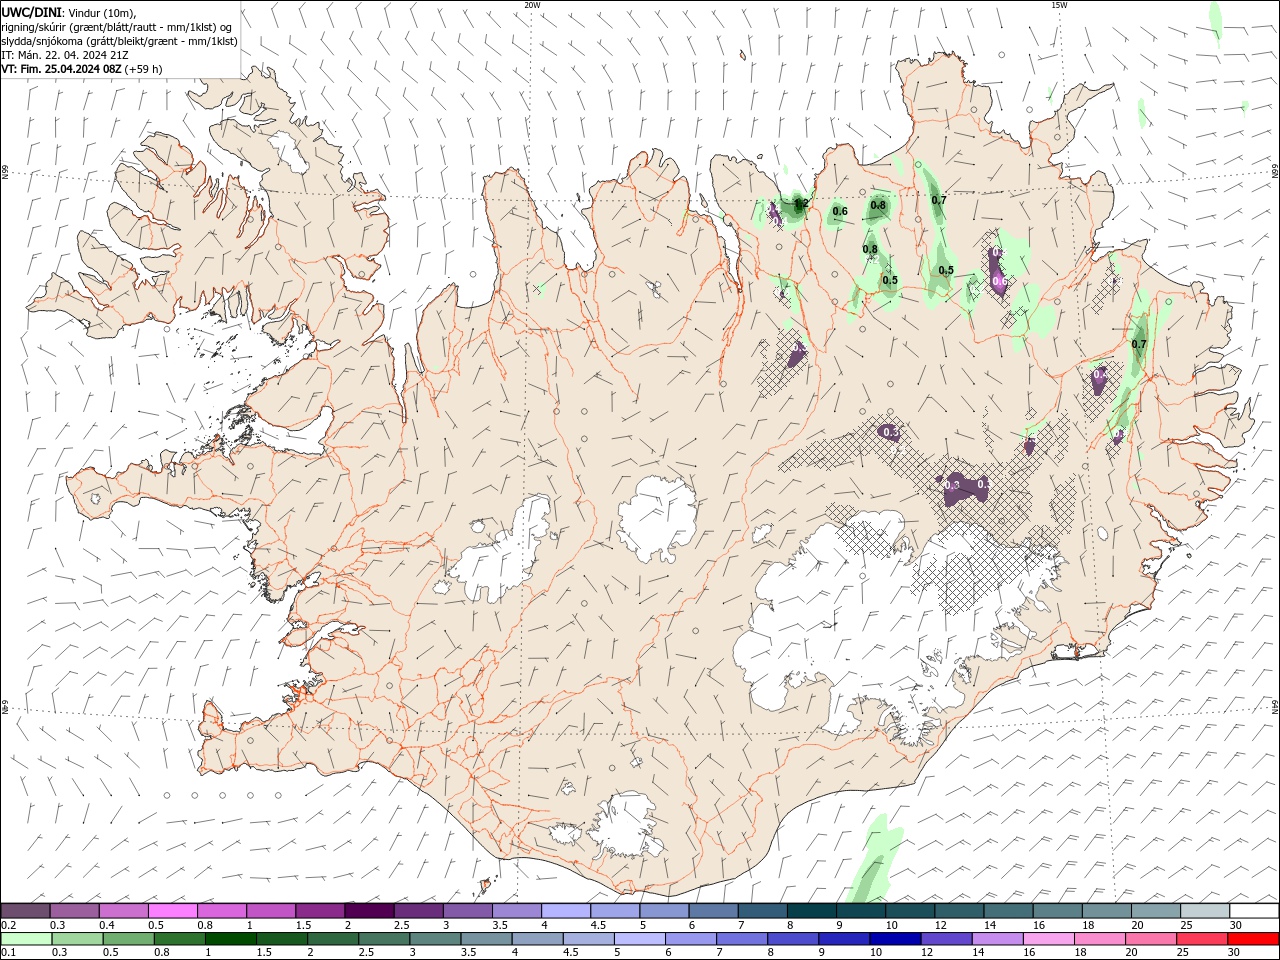Pick the bright pink 0.5–0.8 swatch on the upper scale
The width and height of the screenshot is (1280, 960).
(172, 911)
